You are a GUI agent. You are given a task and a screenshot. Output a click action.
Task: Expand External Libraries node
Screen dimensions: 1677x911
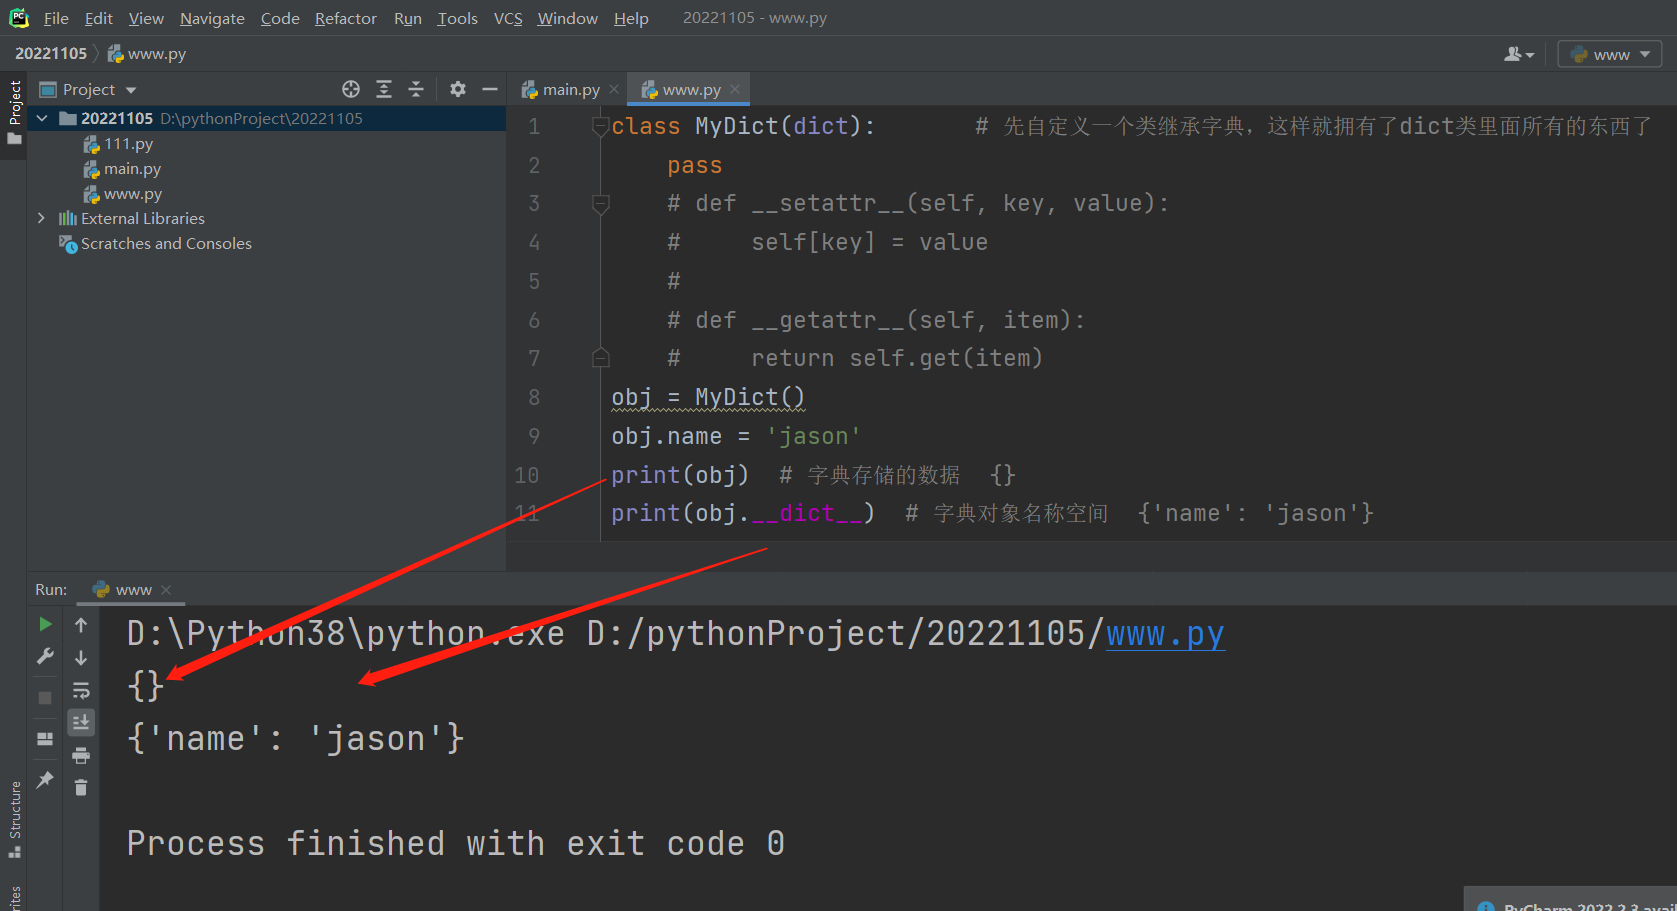pos(41,218)
